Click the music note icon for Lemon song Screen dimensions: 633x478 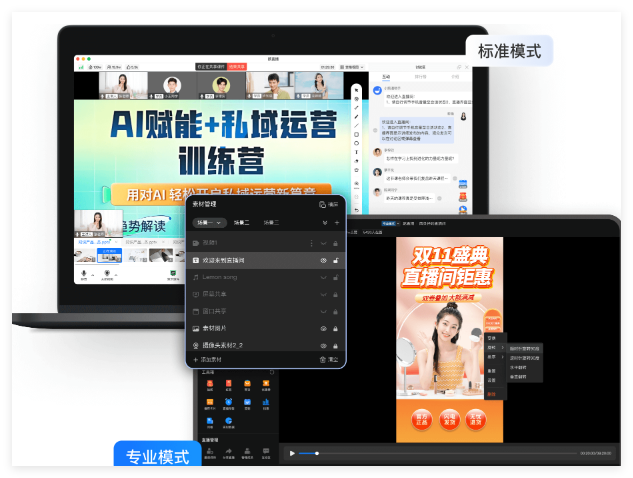tap(196, 277)
